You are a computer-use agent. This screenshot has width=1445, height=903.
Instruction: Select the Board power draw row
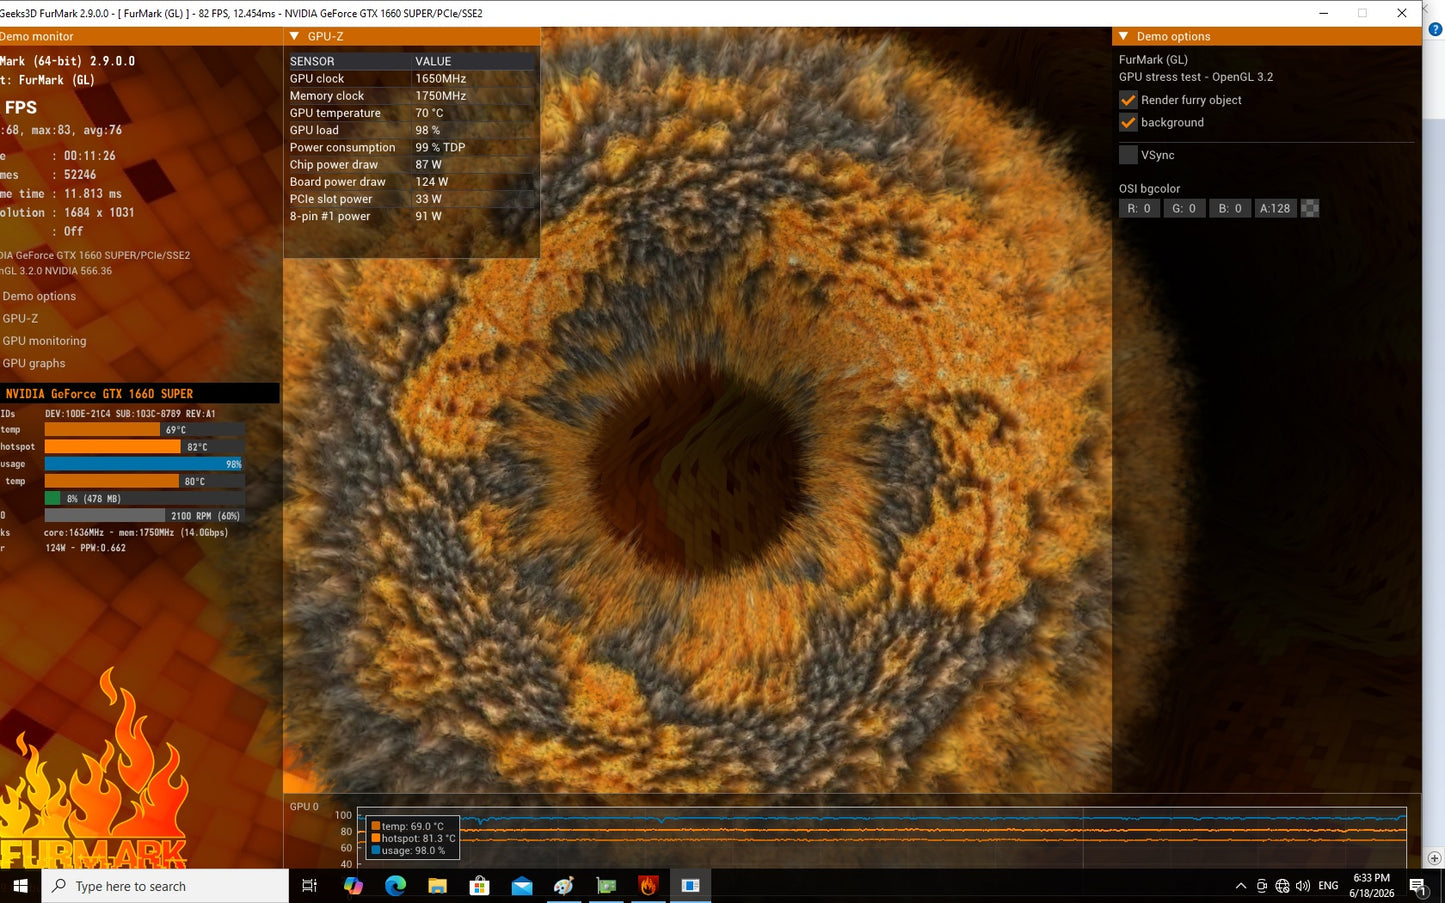(x=411, y=182)
